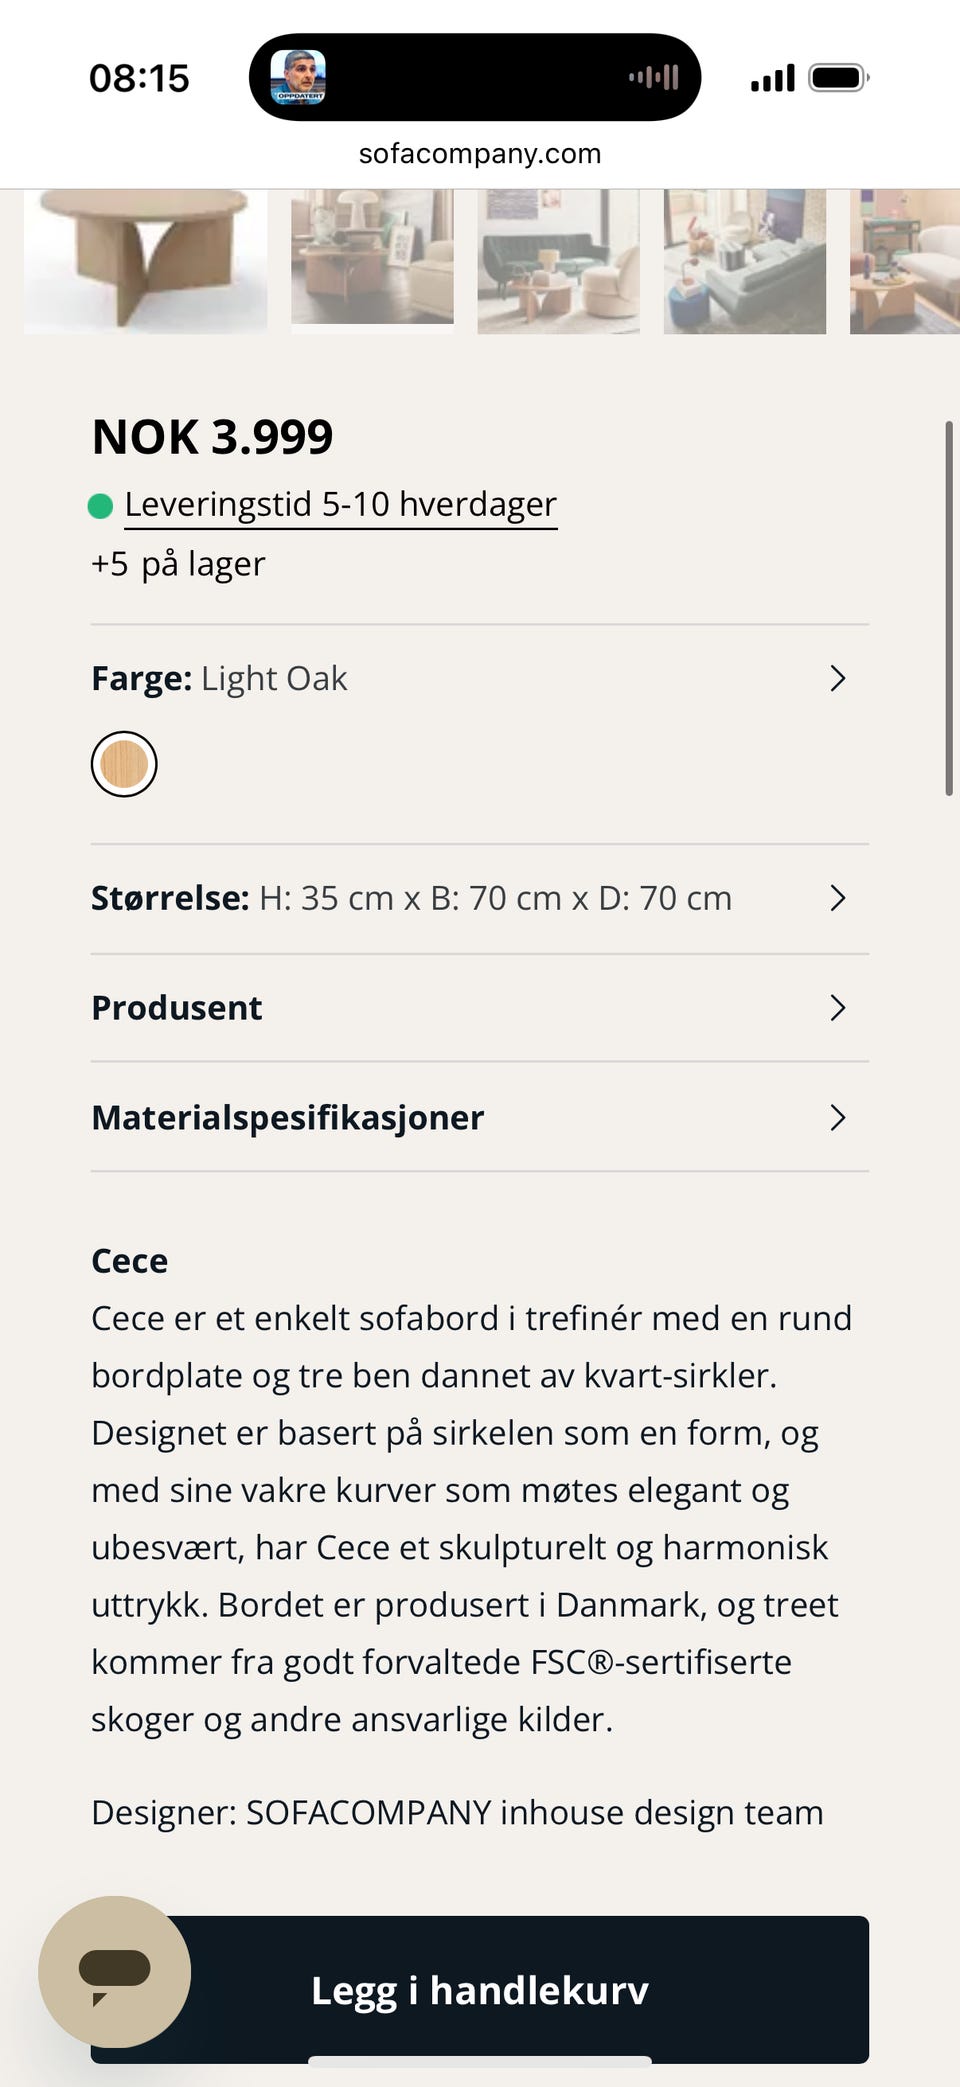The width and height of the screenshot is (960, 2087).
Task: Open the now-playing app thumbnail in Dynamic Island
Action: [298, 78]
